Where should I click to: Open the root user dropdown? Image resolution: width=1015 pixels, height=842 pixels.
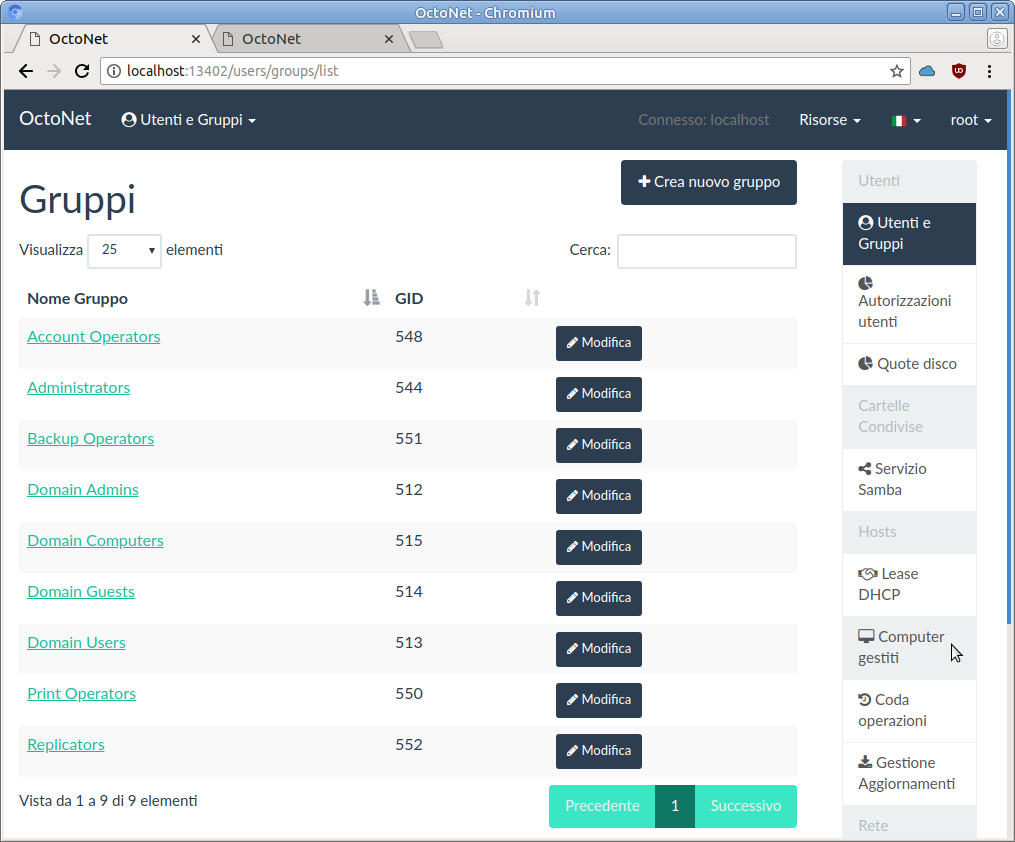pyautogui.click(x=971, y=120)
